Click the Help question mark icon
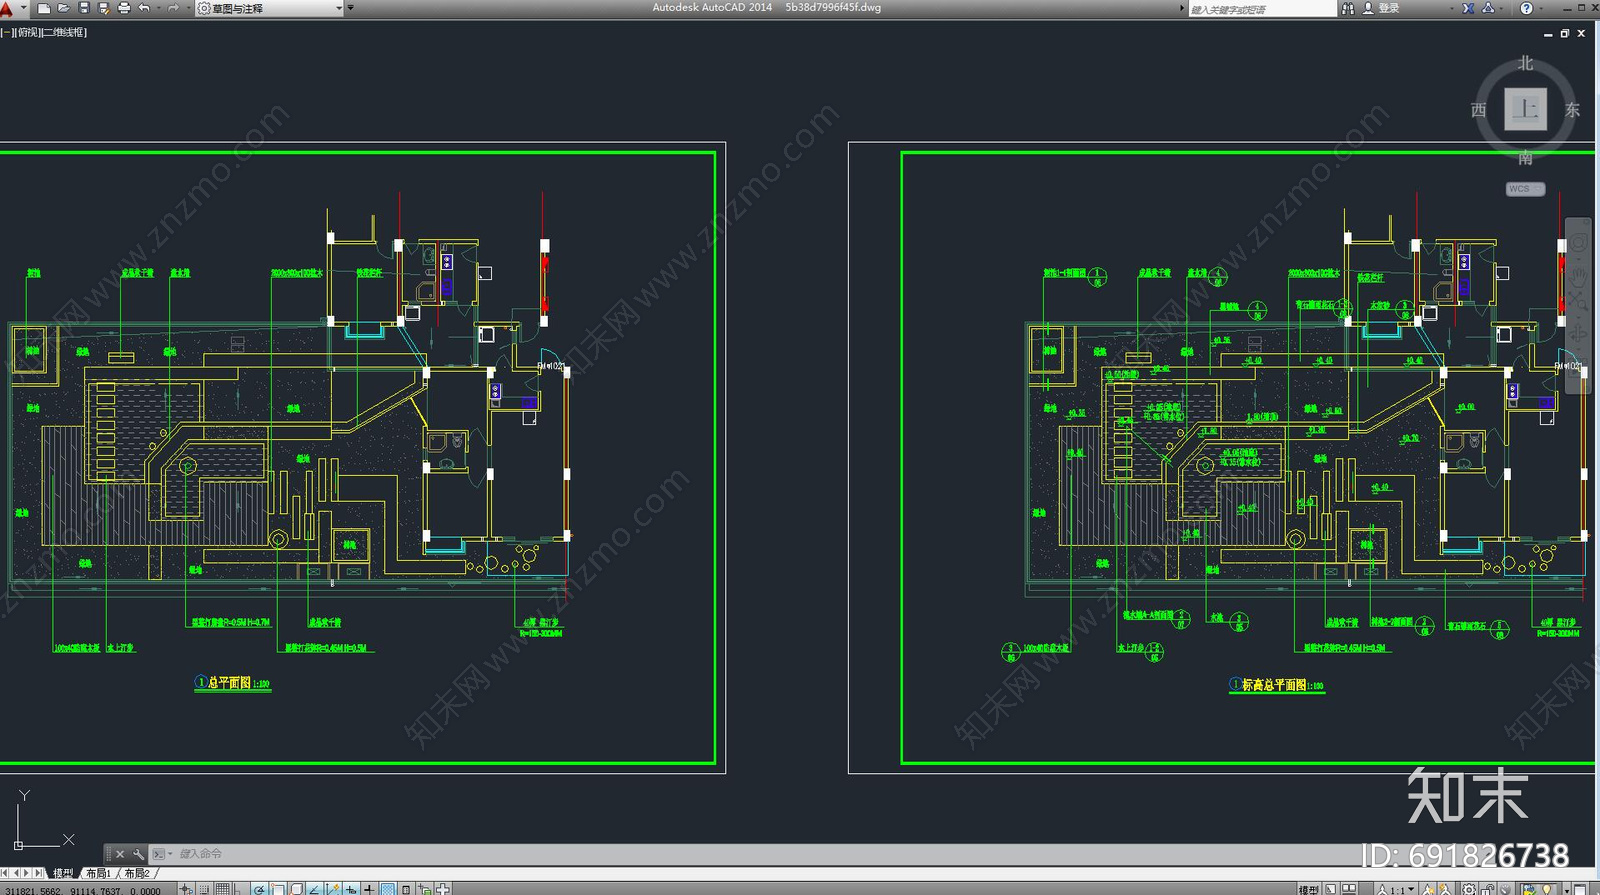 (x=1526, y=8)
